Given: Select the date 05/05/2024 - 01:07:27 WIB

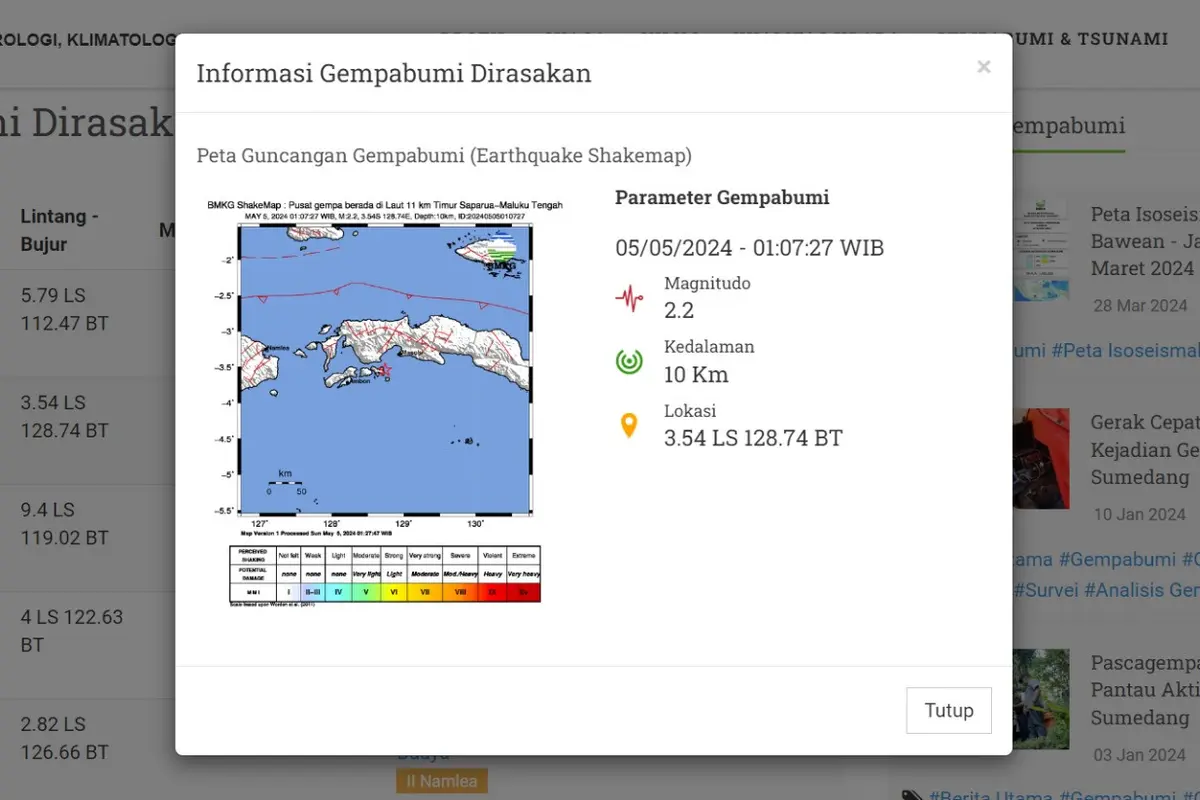Looking at the screenshot, I should click(x=749, y=248).
